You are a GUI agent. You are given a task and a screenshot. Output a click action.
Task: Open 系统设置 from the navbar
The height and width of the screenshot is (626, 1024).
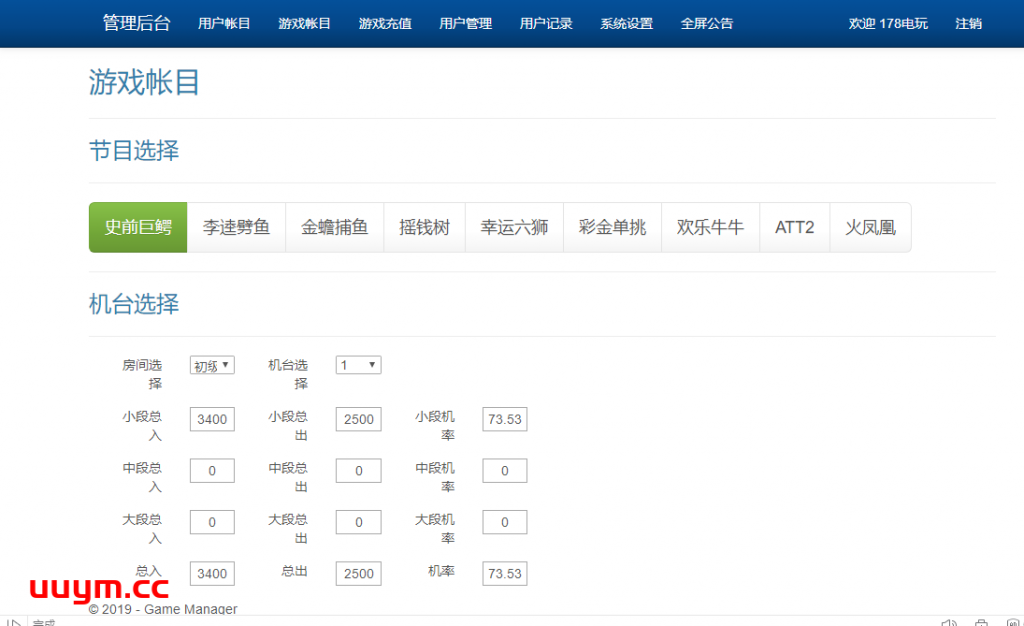(x=626, y=23)
